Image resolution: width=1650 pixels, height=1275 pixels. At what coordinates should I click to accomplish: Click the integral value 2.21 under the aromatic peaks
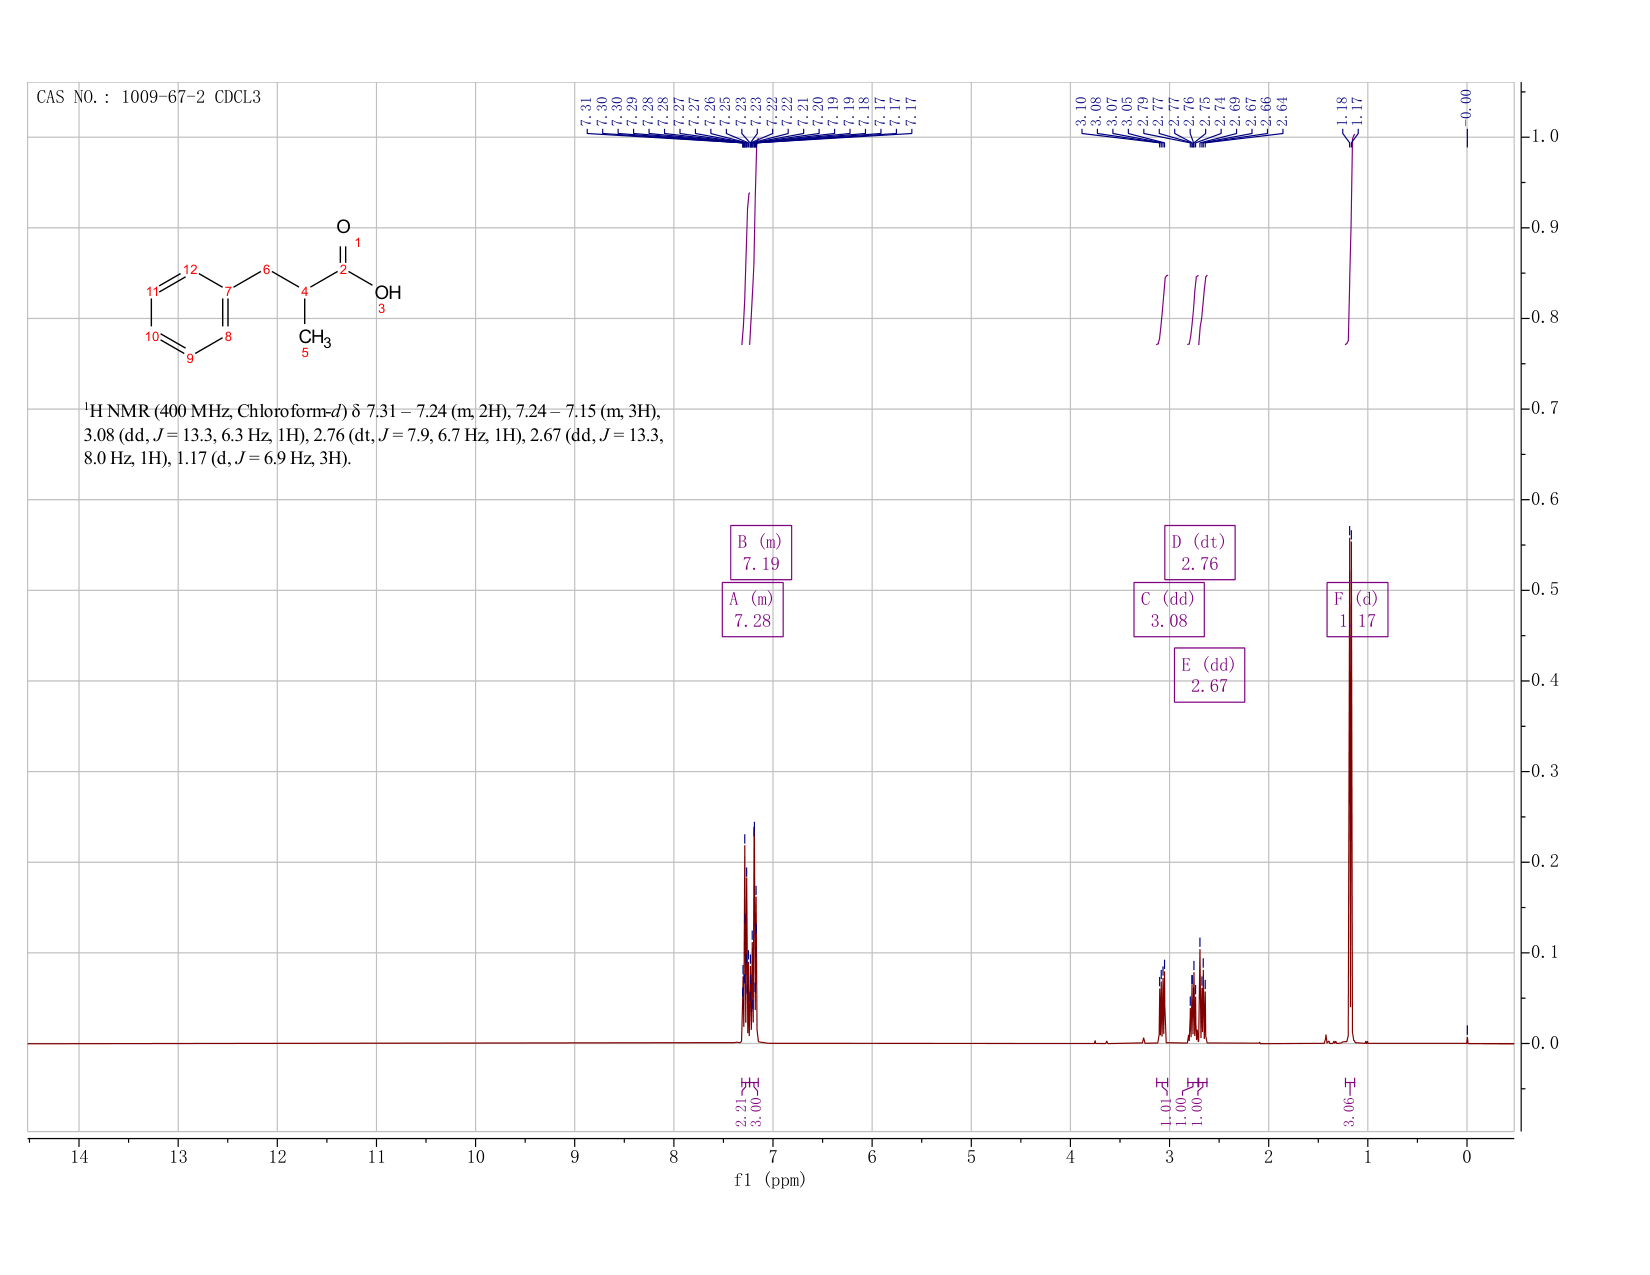click(x=741, y=1110)
